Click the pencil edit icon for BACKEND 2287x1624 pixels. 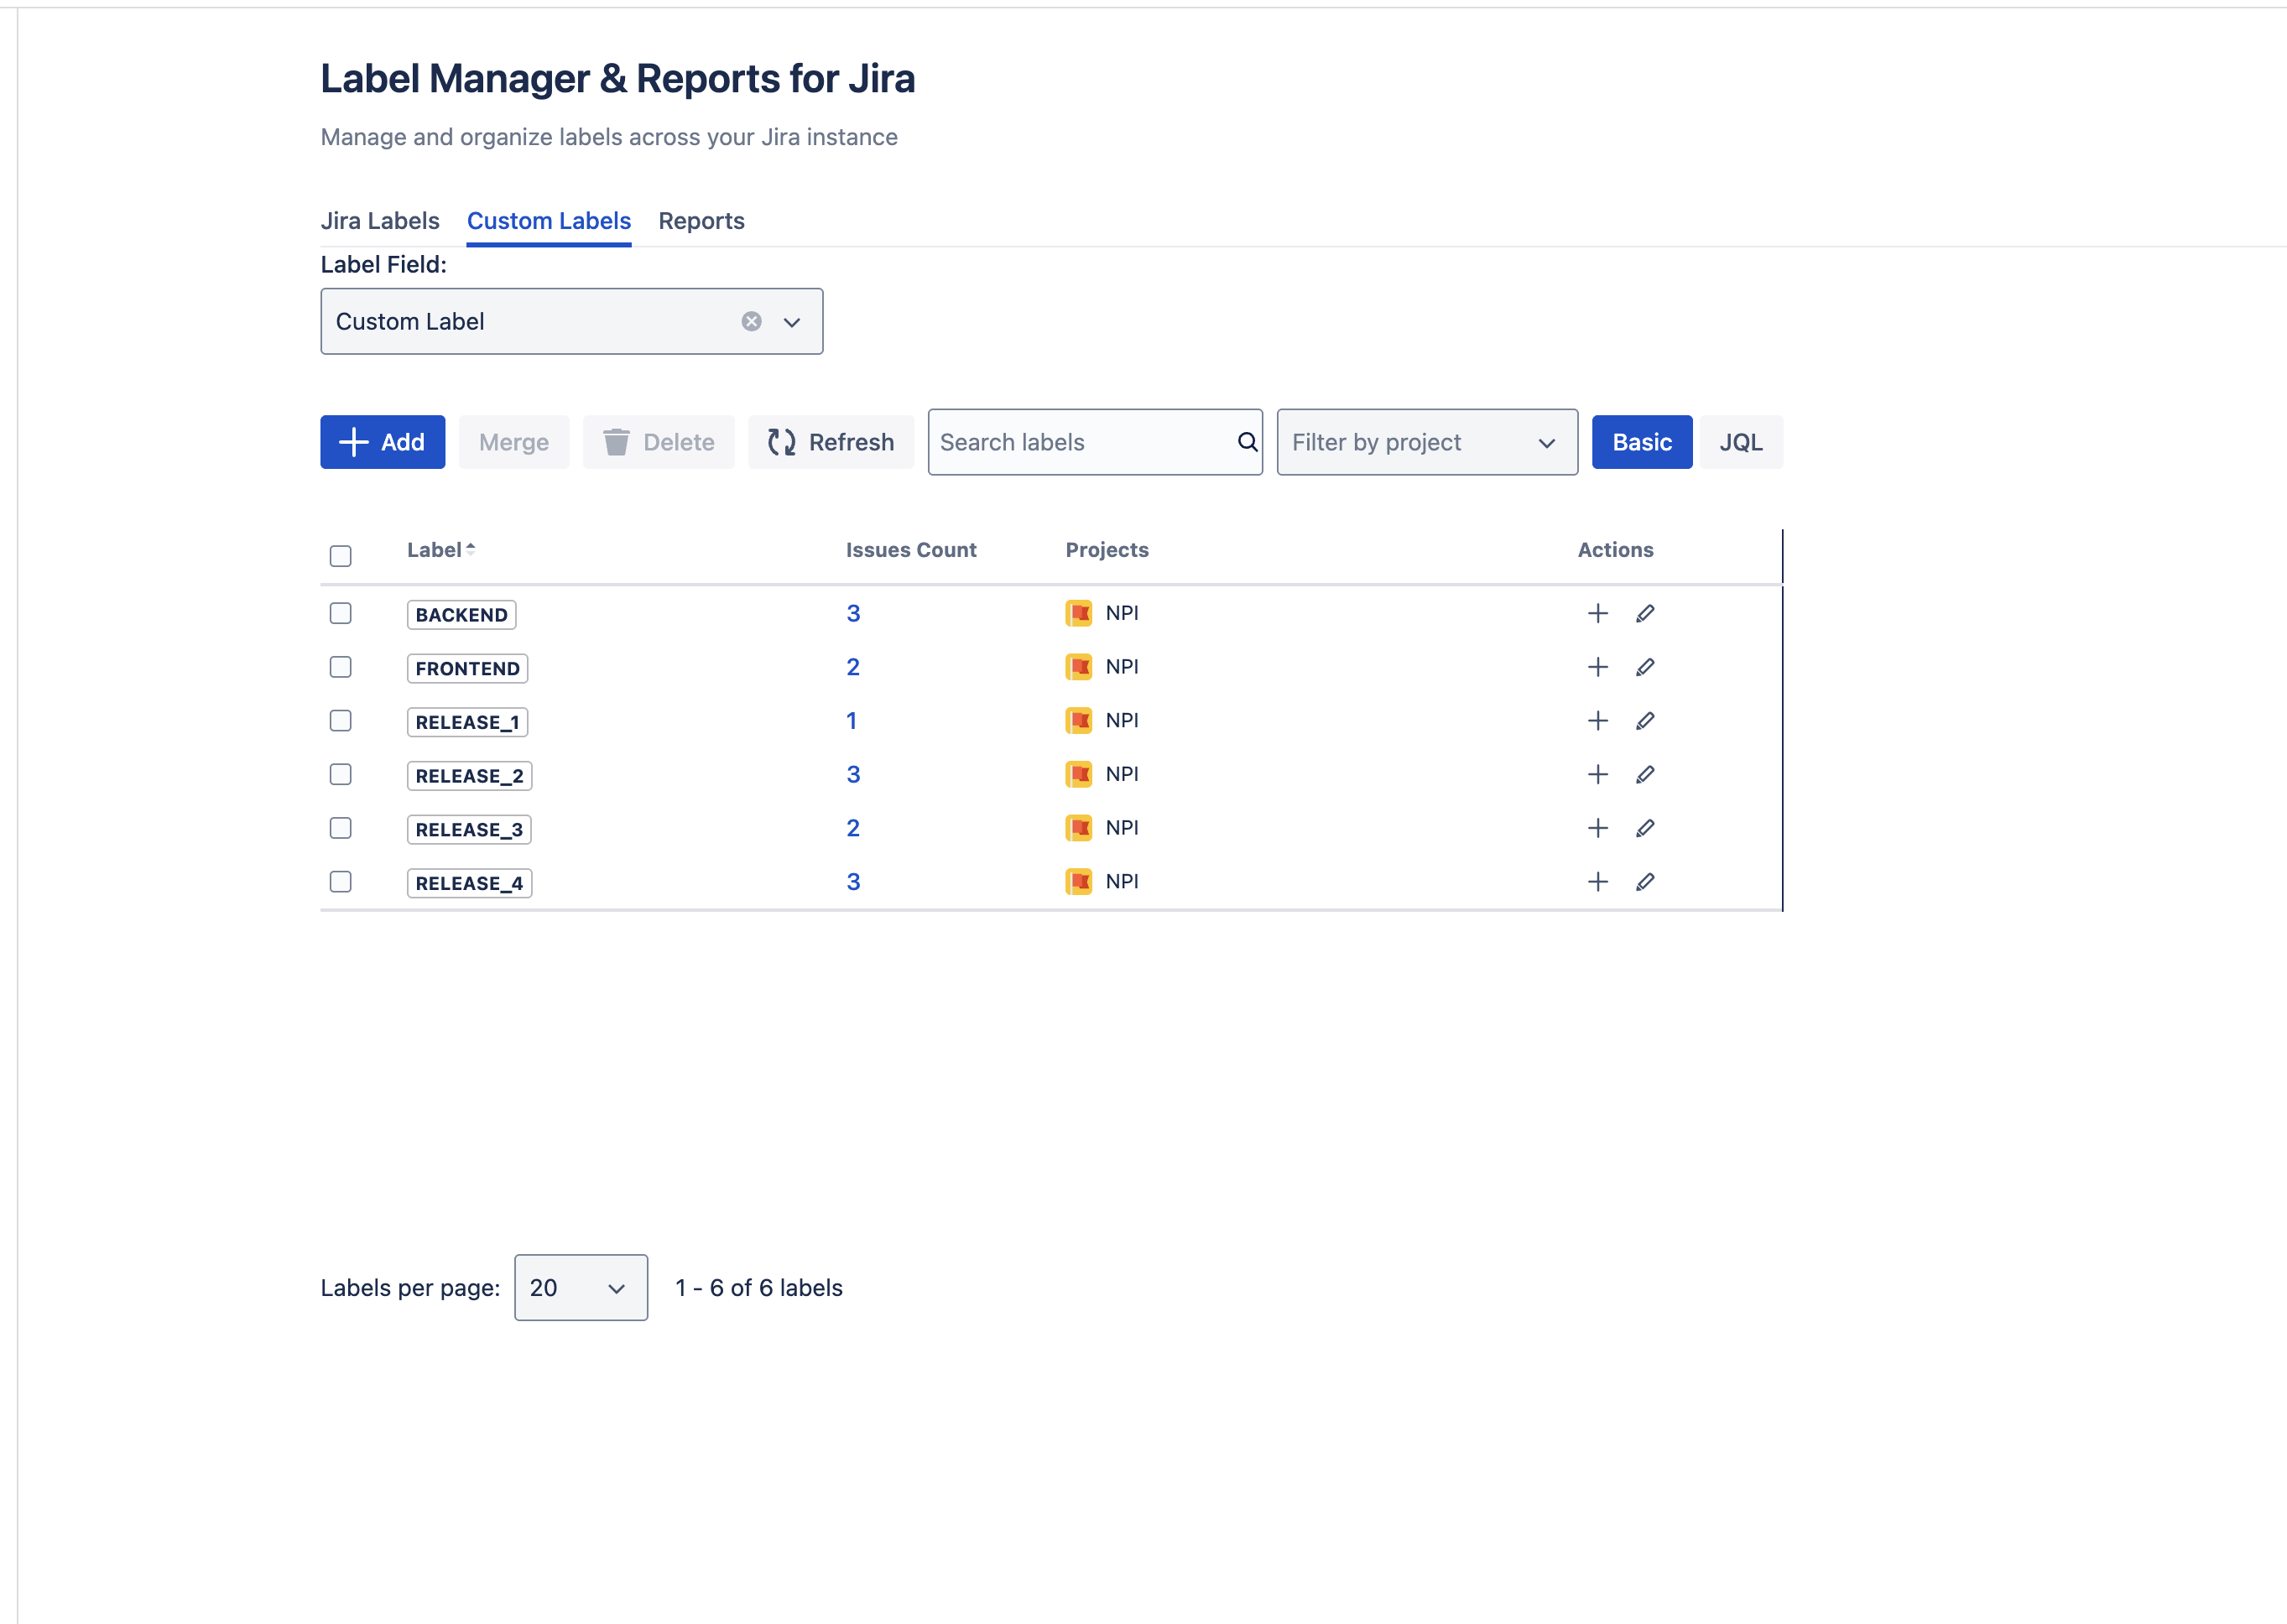click(x=1645, y=614)
